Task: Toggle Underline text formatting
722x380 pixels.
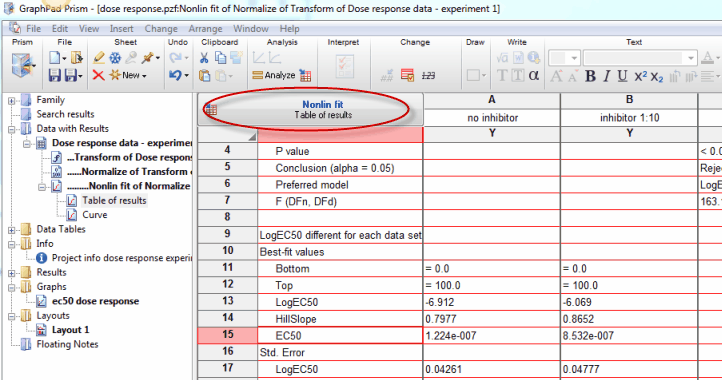Action: 623,76
